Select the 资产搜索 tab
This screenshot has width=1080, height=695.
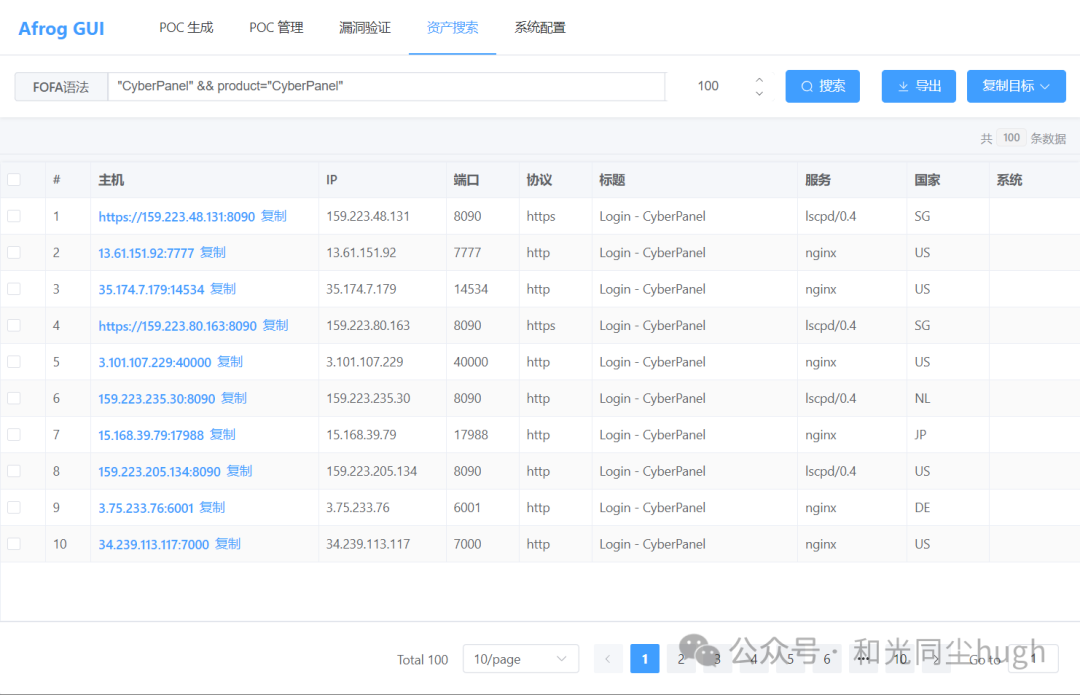click(x=453, y=28)
